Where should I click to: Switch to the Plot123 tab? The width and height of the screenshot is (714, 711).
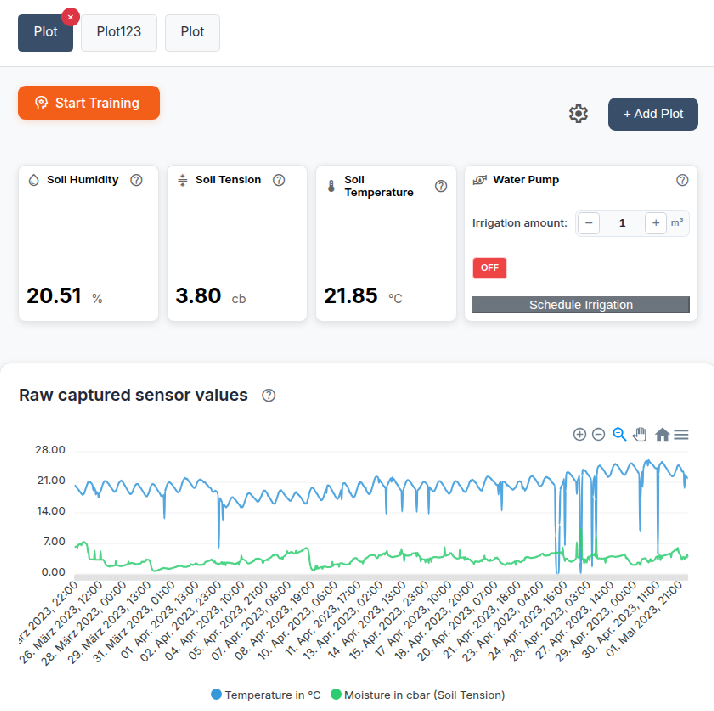(119, 32)
